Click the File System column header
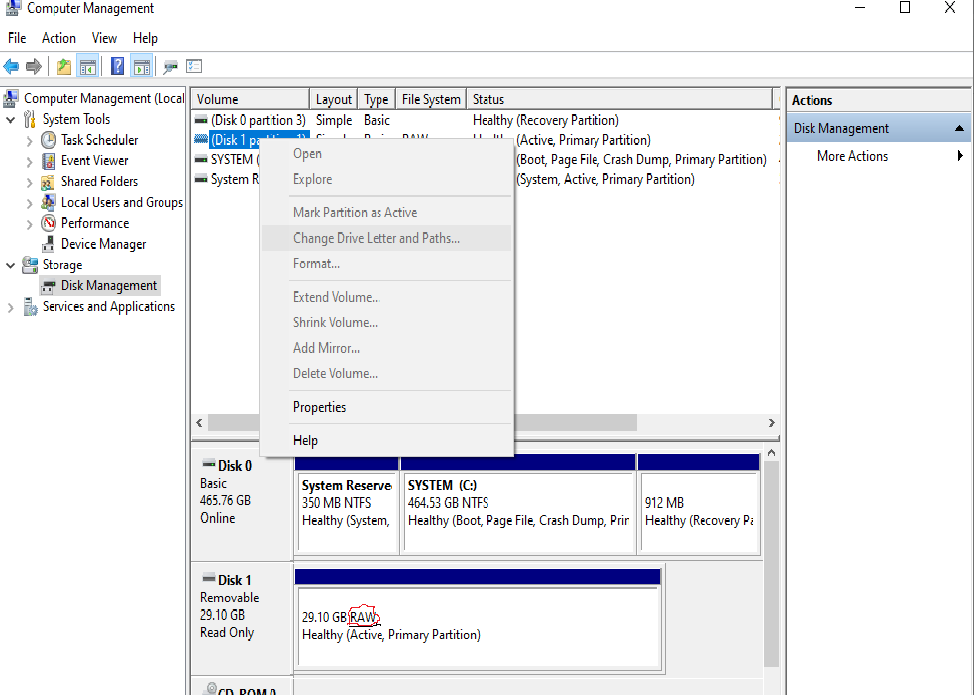The width and height of the screenshot is (974, 695). [430, 99]
